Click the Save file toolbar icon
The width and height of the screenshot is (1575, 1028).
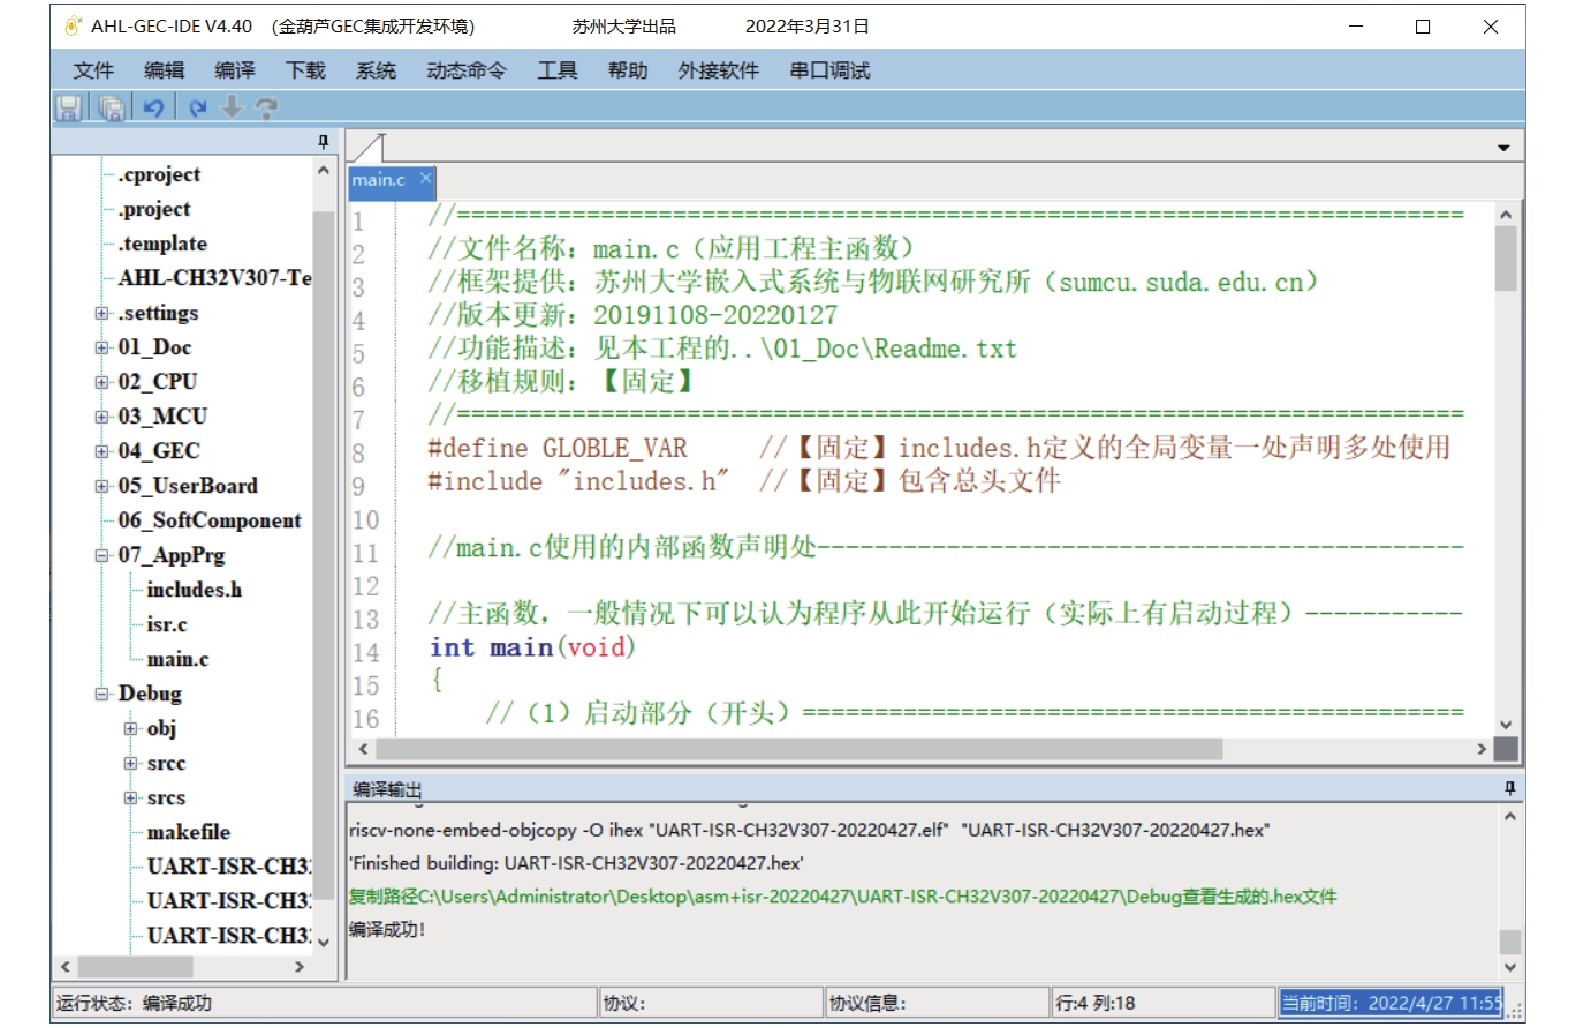[x=68, y=107]
